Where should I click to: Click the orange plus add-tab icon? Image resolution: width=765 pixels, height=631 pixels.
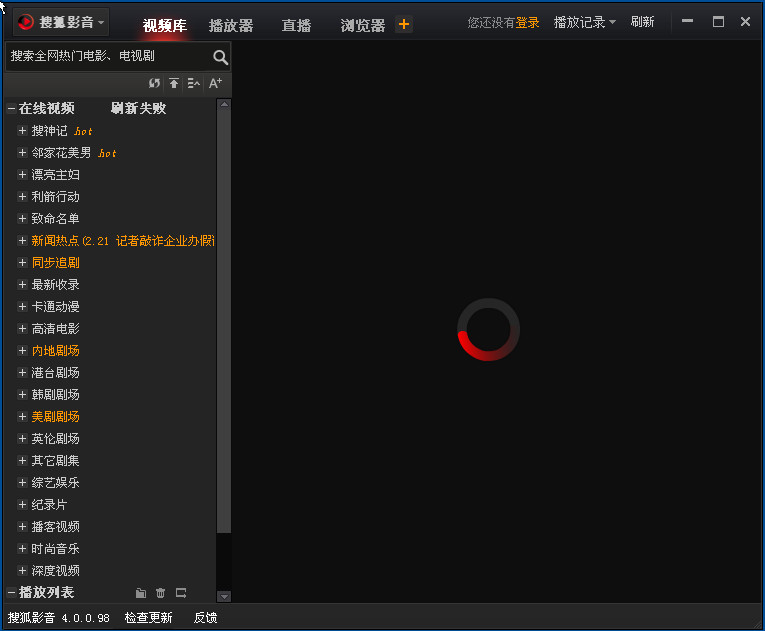(x=404, y=24)
